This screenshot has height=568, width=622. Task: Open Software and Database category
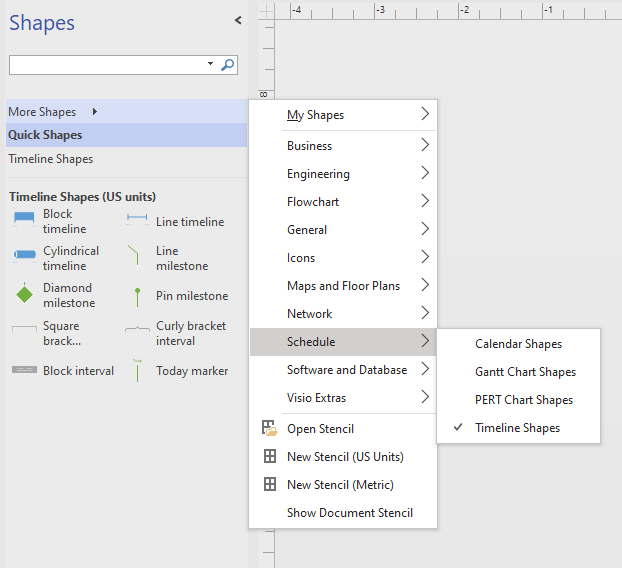(x=343, y=370)
